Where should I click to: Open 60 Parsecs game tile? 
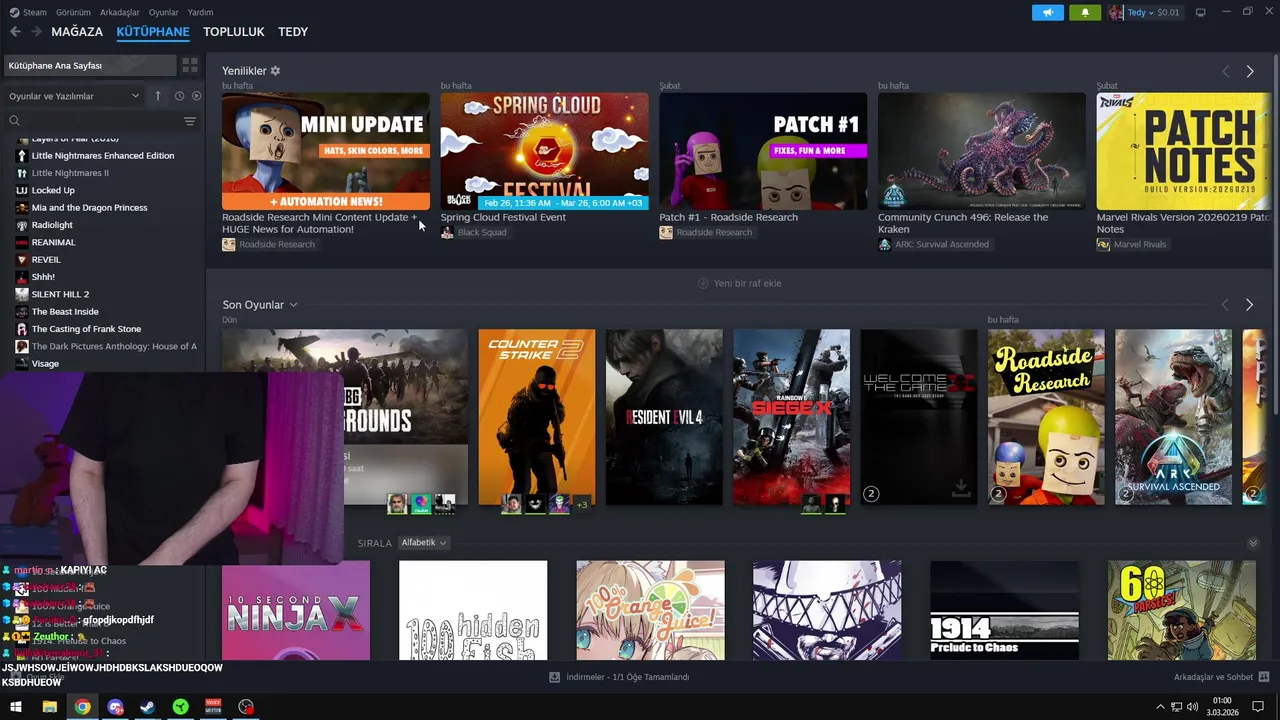click(1181, 610)
